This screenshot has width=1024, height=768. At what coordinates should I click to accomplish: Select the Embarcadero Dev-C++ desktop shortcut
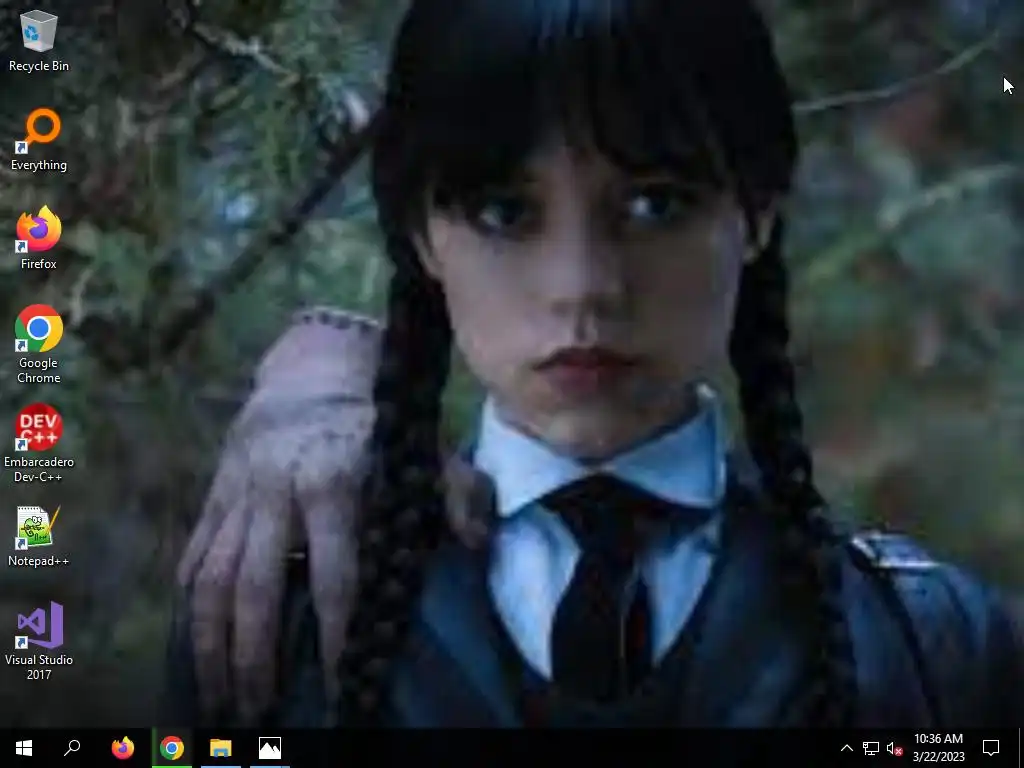pos(39,443)
